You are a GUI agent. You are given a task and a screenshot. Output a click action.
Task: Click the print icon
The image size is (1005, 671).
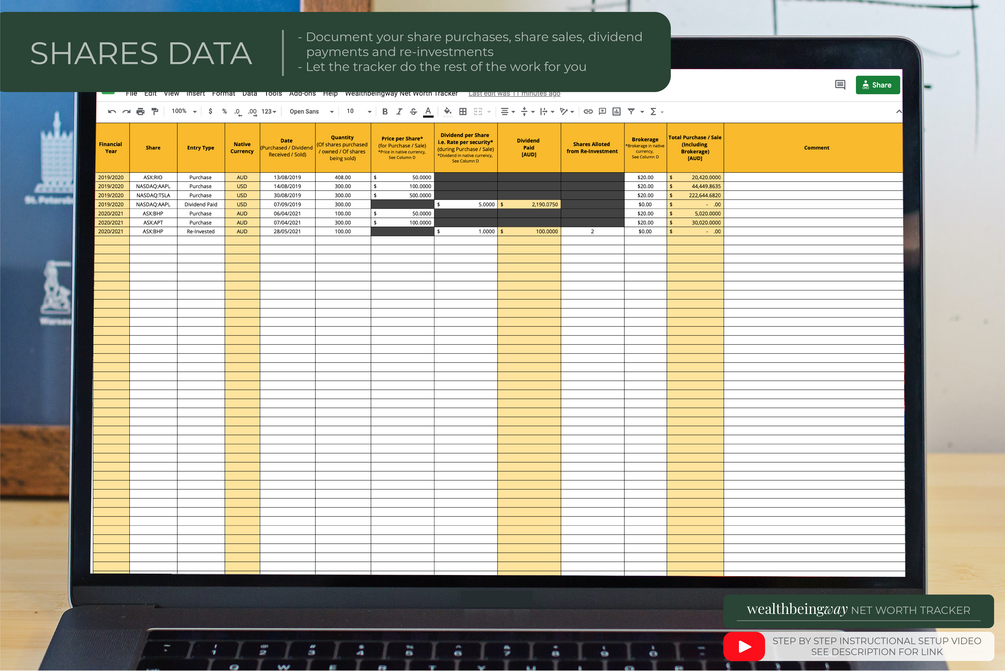tap(140, 112)
